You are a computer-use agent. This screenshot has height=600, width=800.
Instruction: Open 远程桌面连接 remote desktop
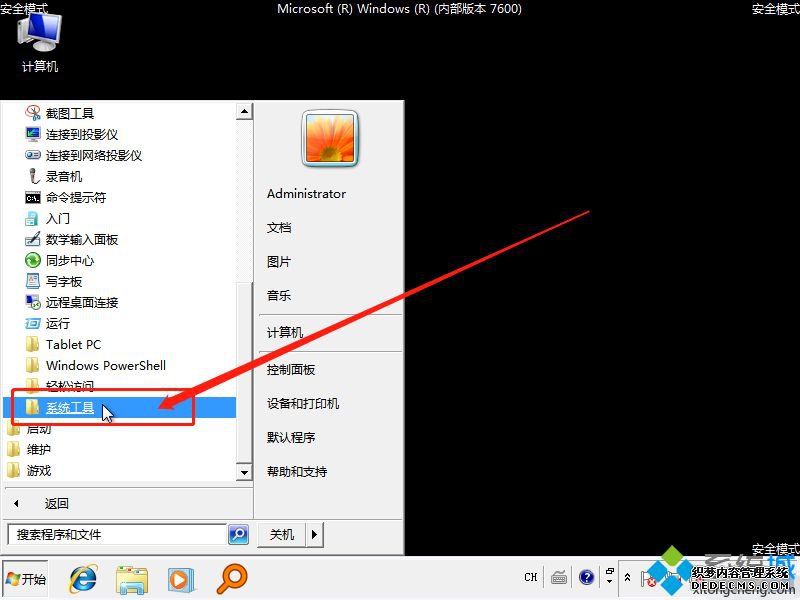point(81,302)
